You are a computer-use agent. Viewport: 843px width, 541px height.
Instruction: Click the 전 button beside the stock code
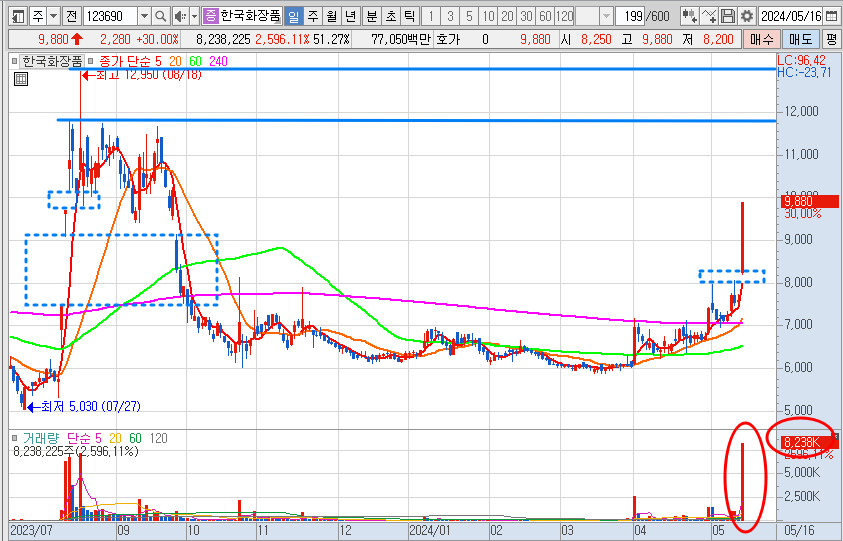(72, 16)
